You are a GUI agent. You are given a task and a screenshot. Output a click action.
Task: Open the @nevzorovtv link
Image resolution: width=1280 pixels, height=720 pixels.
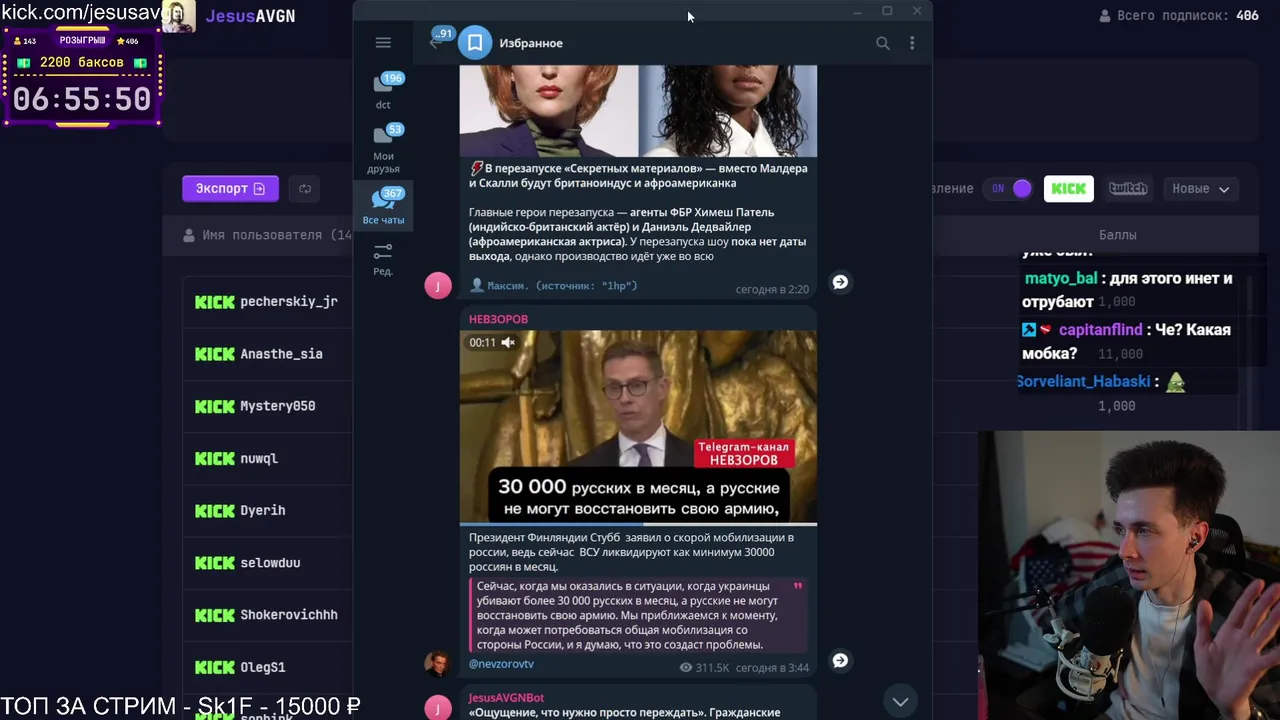tap(501, 664)
